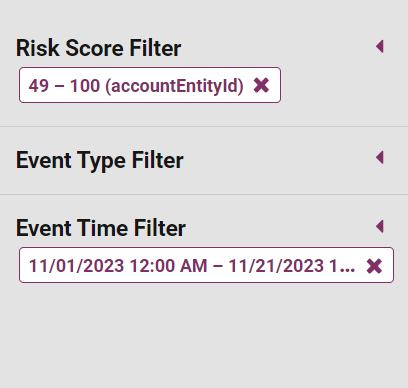
Task: Open the 11/01/2023 12:00 AM date range chip
Action: click(206, 265)
